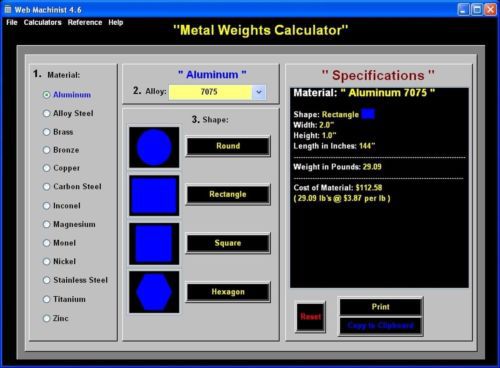Click the Hexagon shape button
The width and height of the screenshot is (500, 368).
click(x=228, y=292)
